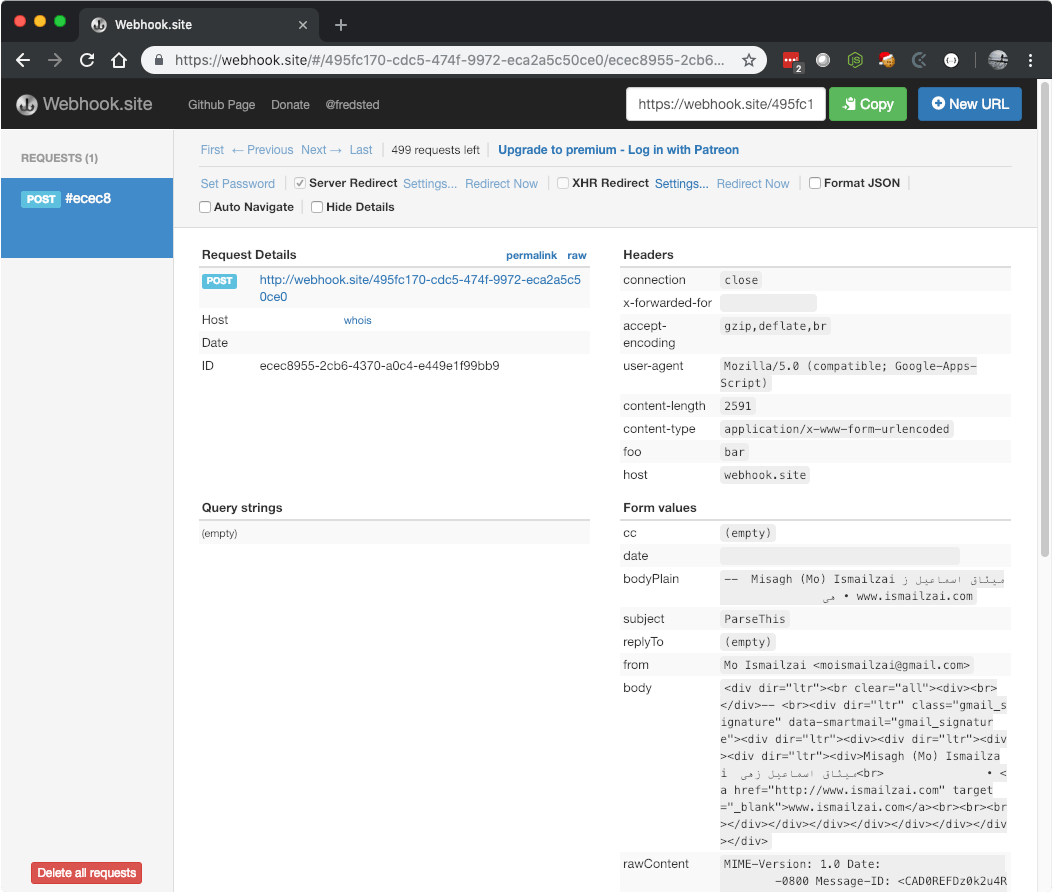Enable the XHR Redirect checkbox

click(563, 183)
